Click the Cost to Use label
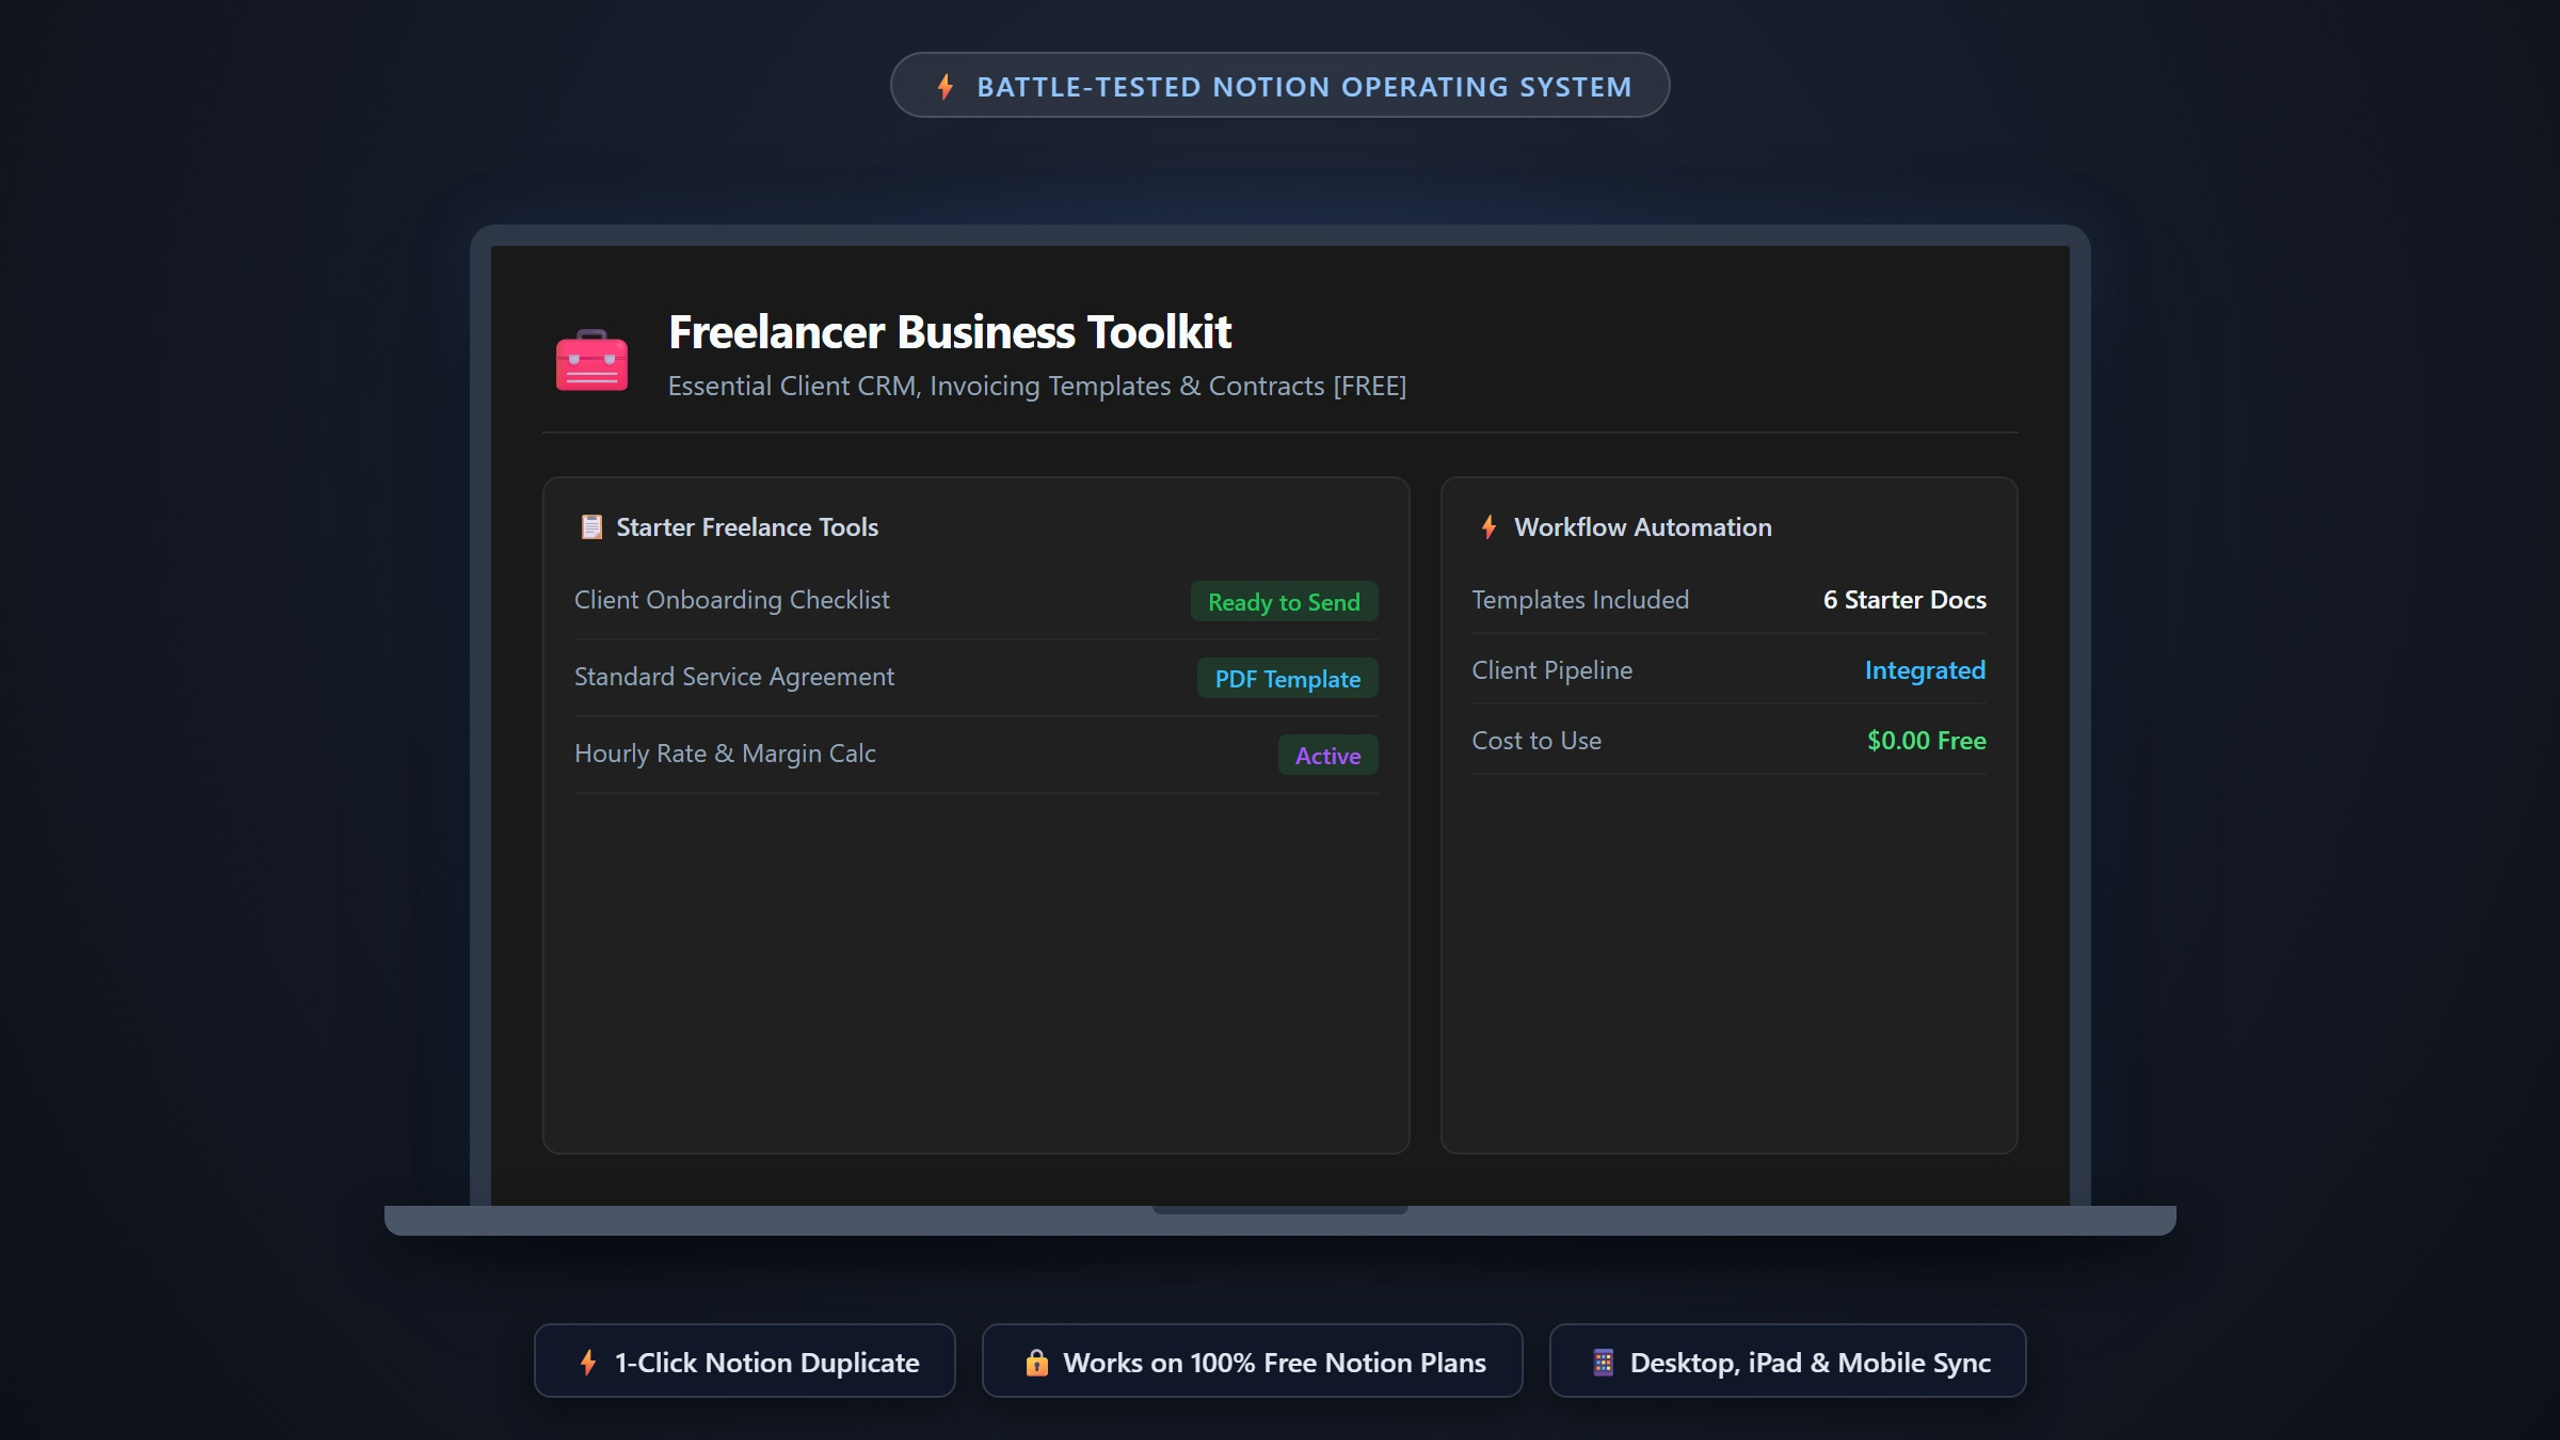 [x=1537, y=741]
